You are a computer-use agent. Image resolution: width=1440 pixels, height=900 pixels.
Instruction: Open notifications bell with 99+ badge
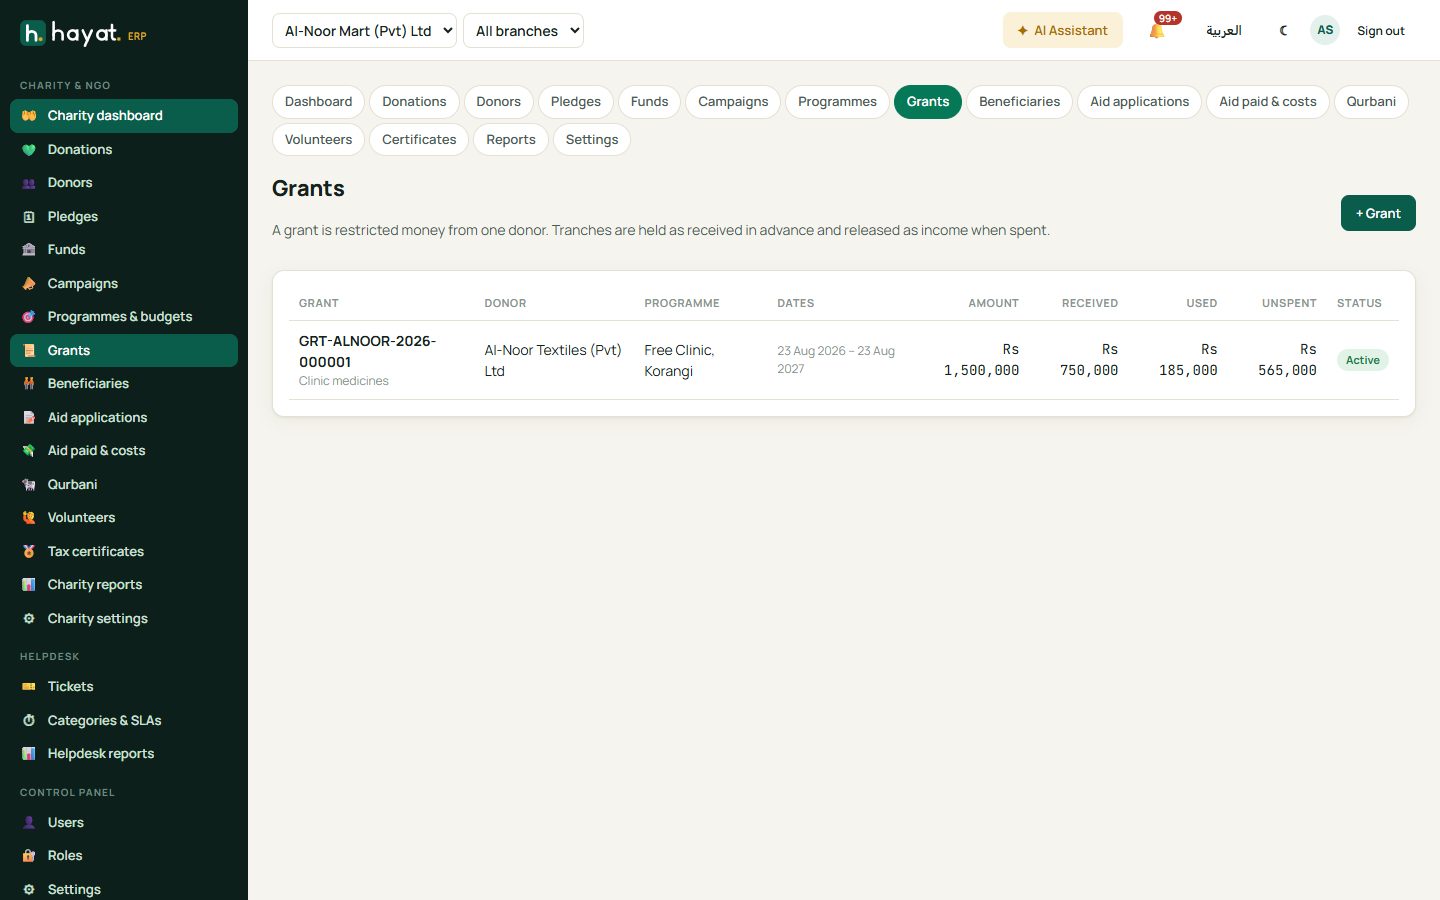pyautogui.click(x=1158, y=30)
